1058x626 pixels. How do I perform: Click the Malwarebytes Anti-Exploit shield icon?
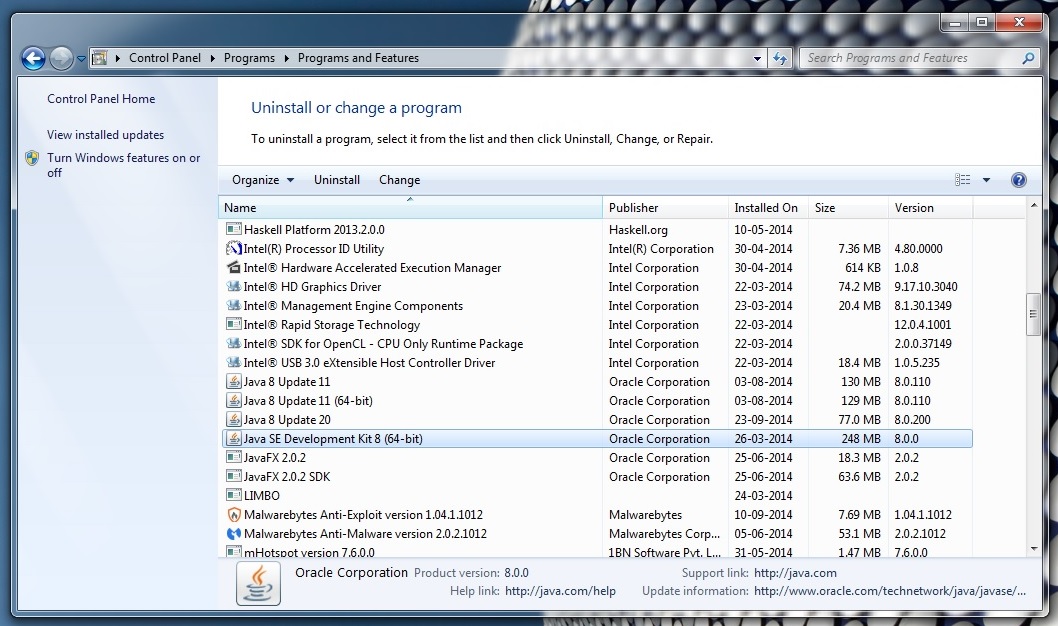[x=233, y=515]
